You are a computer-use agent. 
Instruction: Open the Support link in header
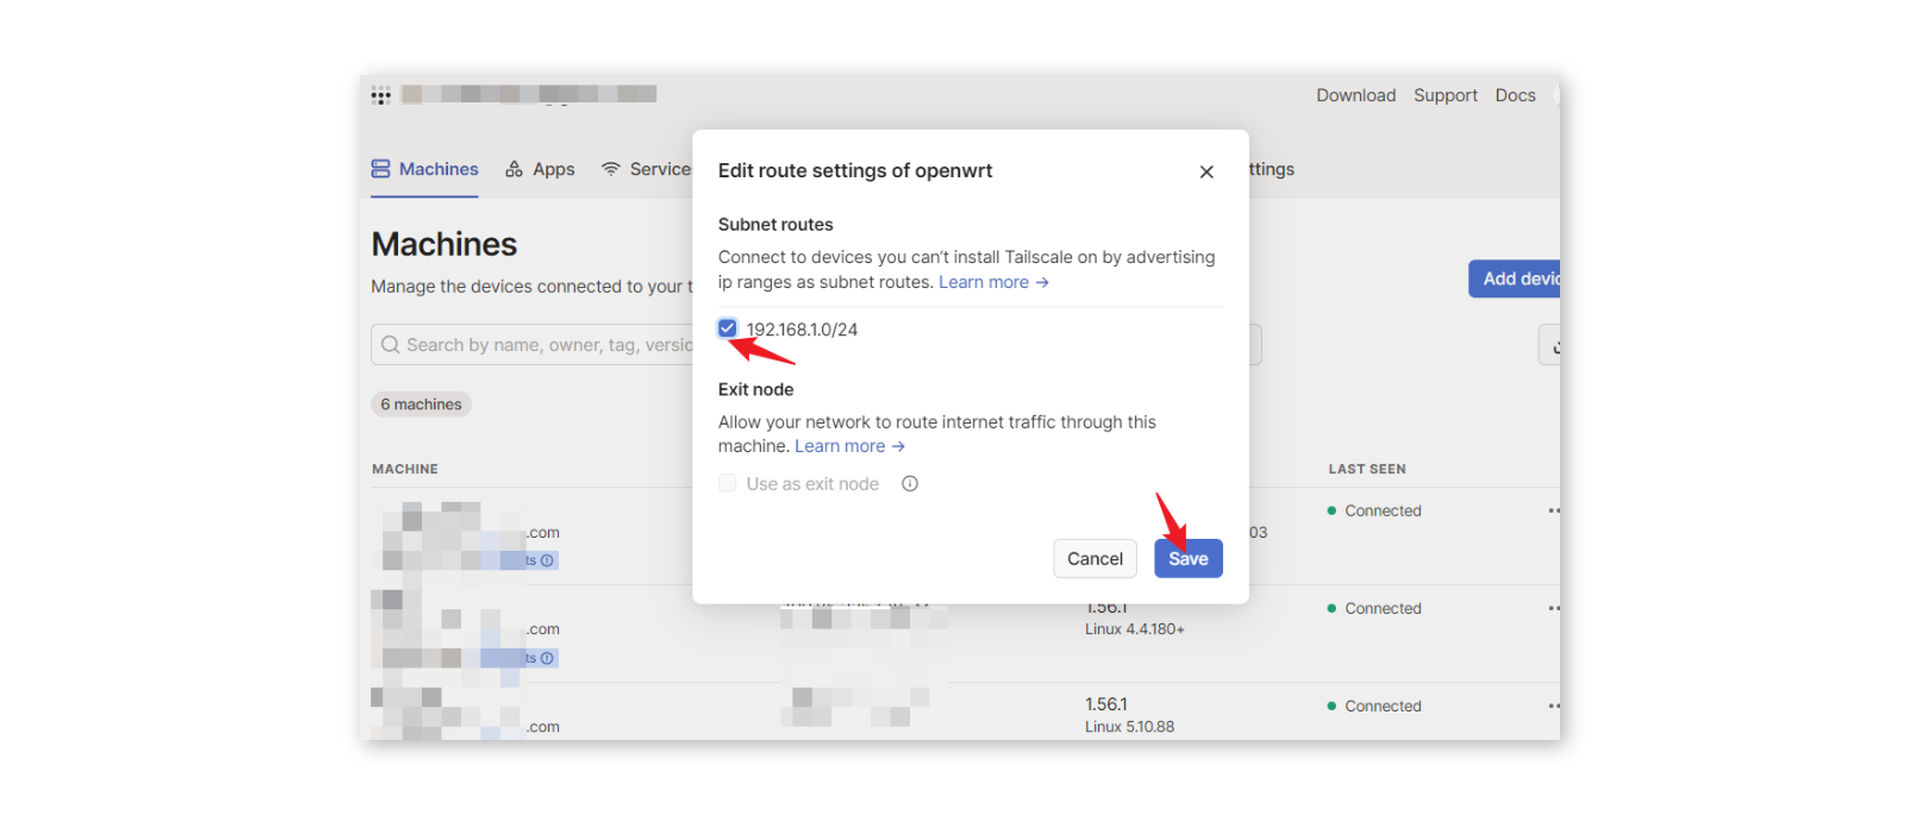(1445, 95)
